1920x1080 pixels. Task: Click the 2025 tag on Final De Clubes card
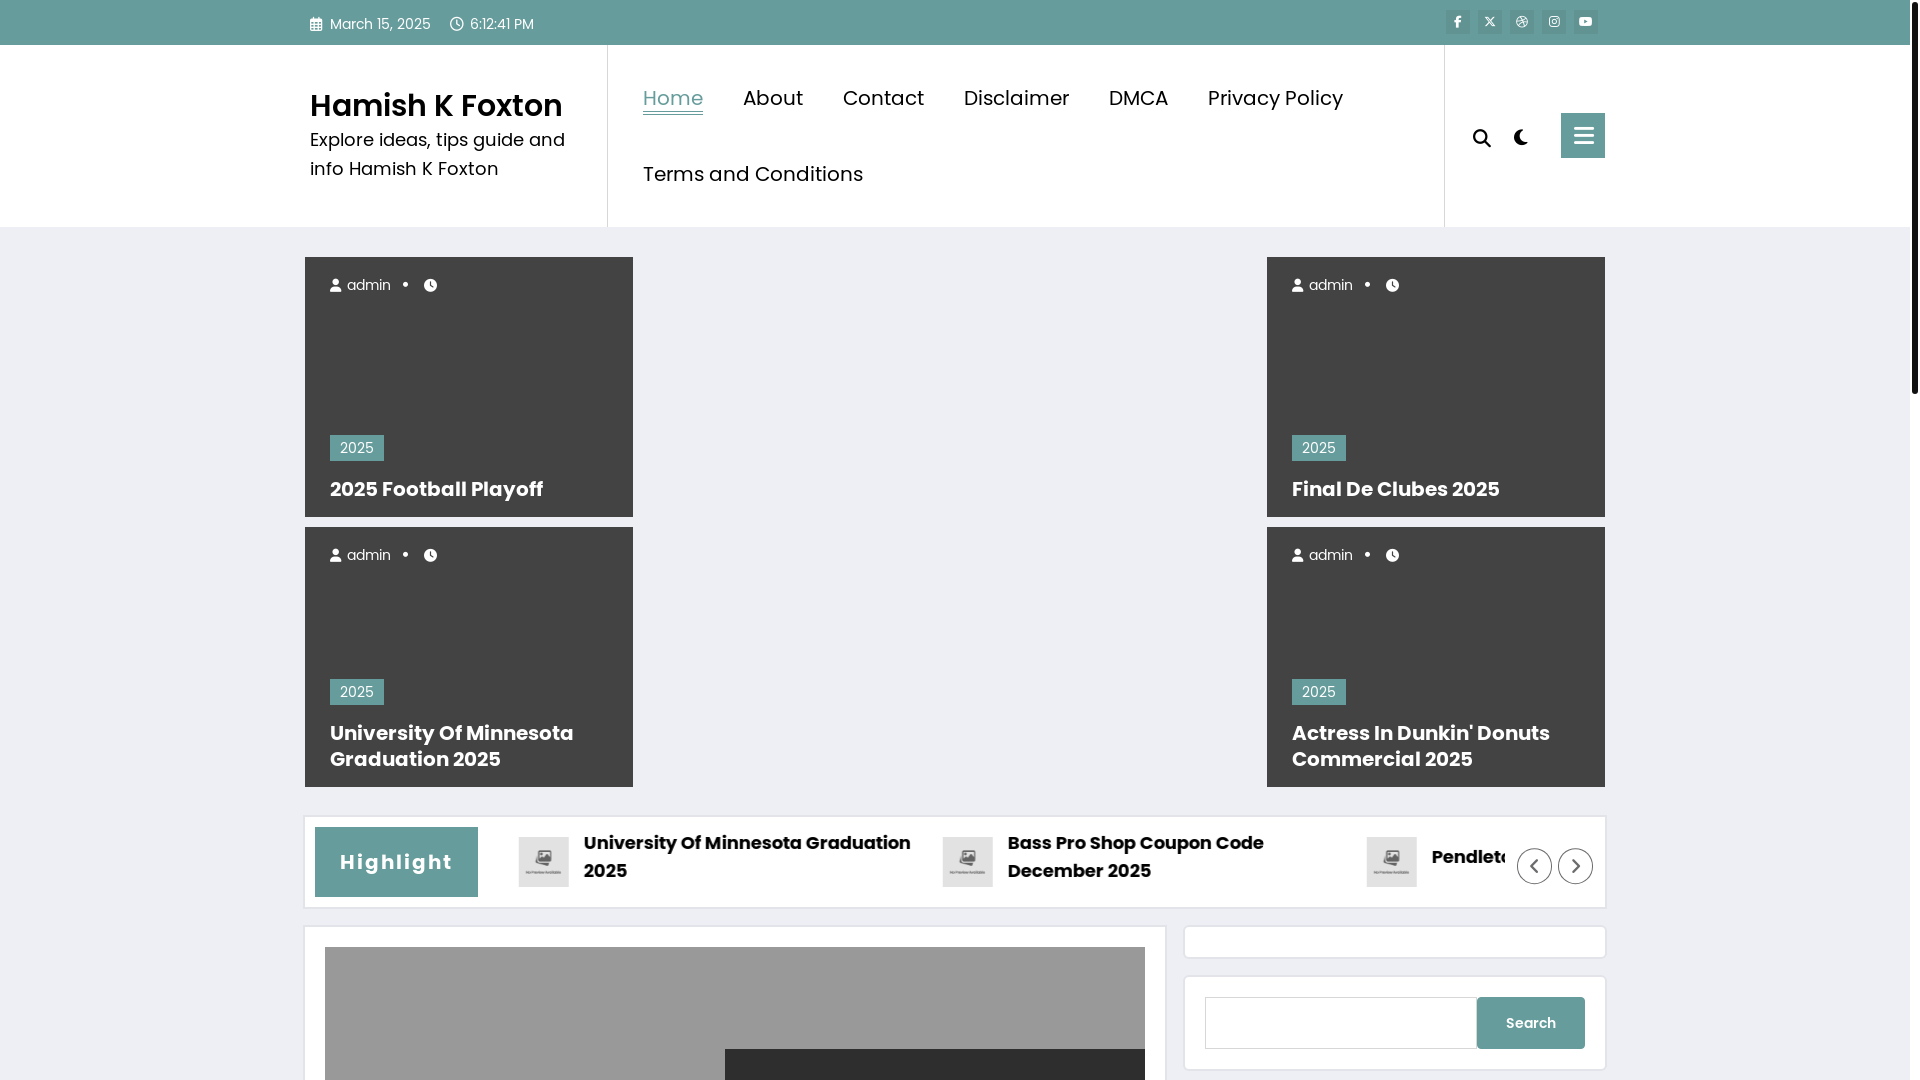pos(1319,448)
